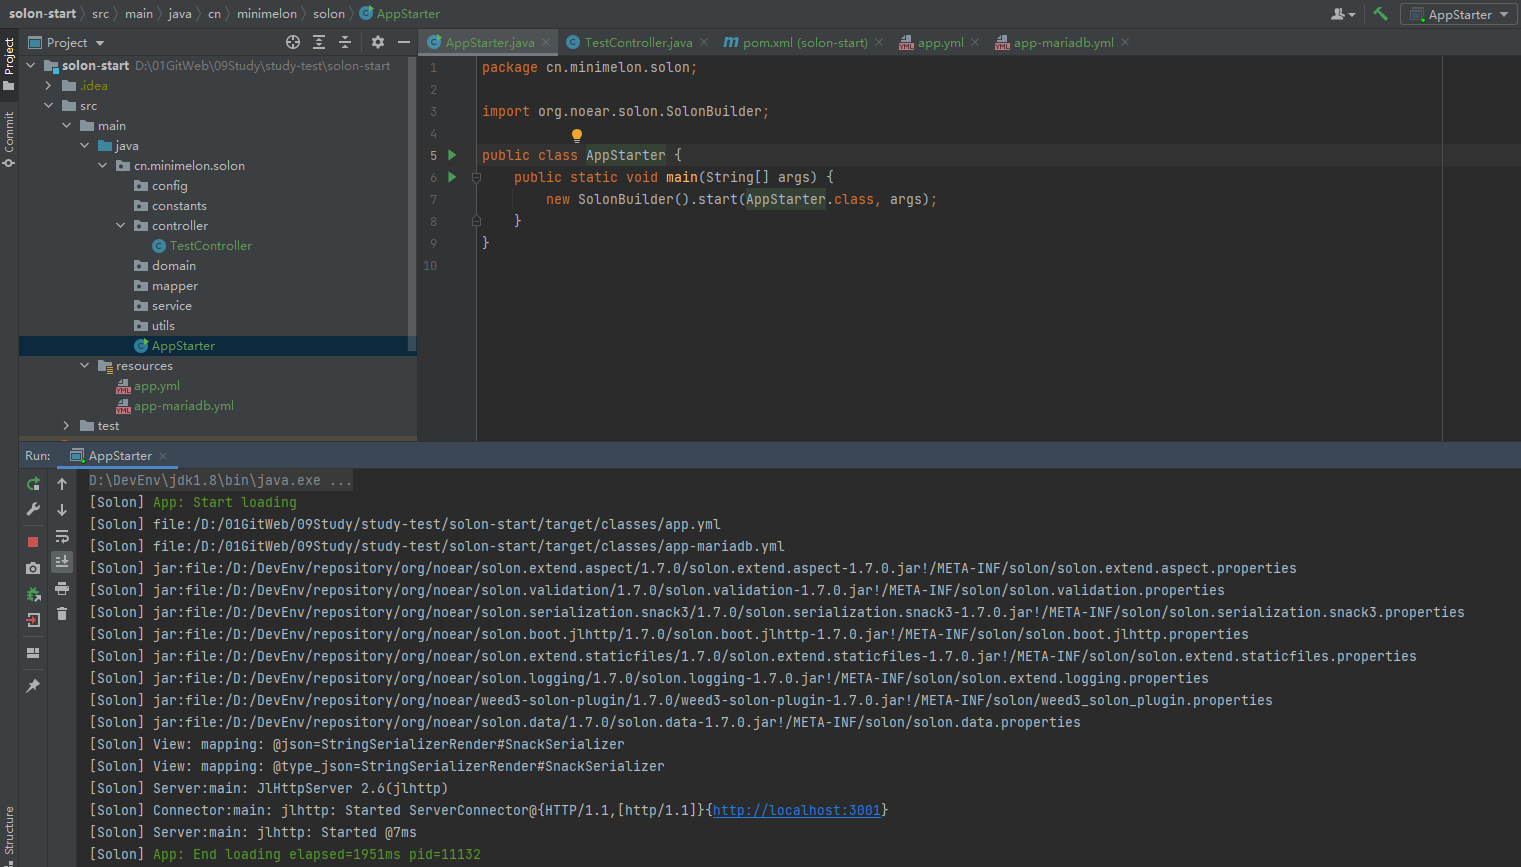Collapse the controller folder in the tree
The image size is (1521, 867).
(x=121, y=226)
